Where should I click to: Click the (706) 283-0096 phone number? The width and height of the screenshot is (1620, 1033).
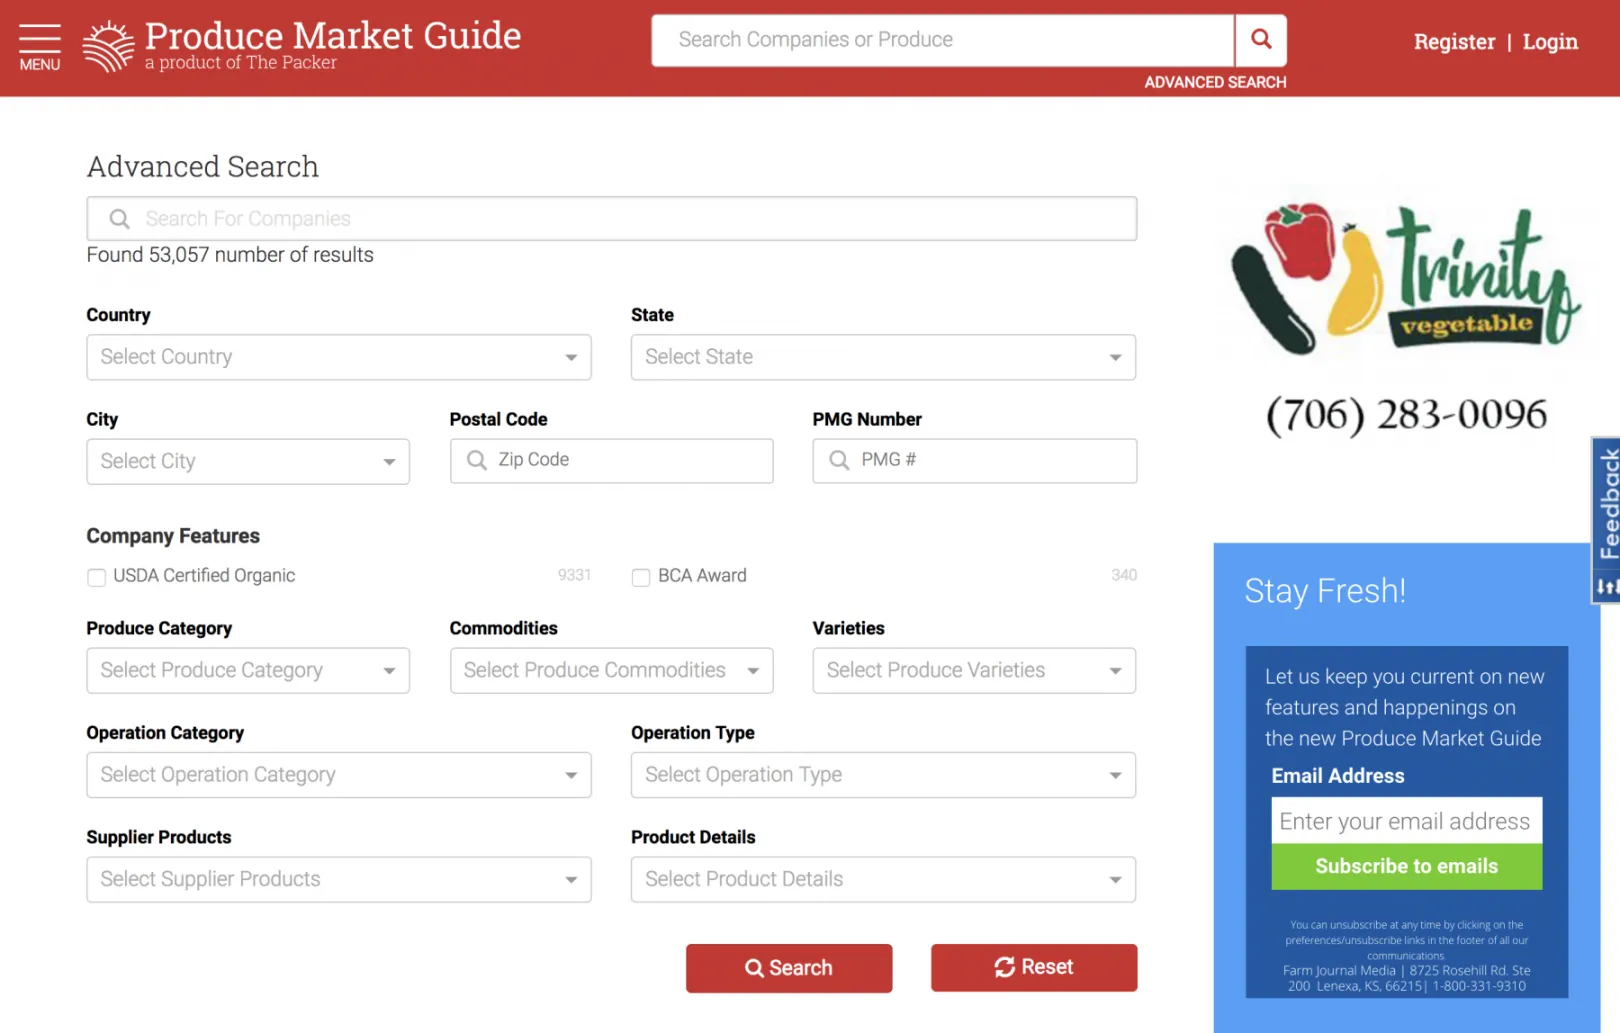tap(1406, 414)
